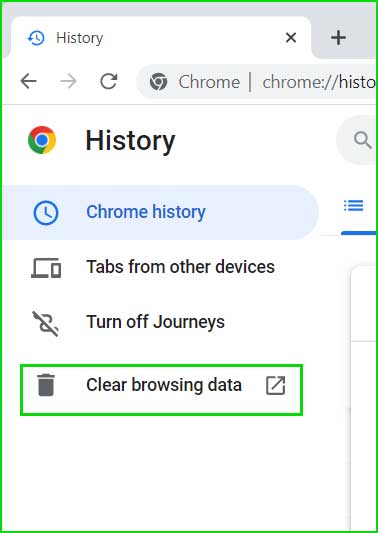Open a new tab with plus button
378x533 pixels.
338,37
